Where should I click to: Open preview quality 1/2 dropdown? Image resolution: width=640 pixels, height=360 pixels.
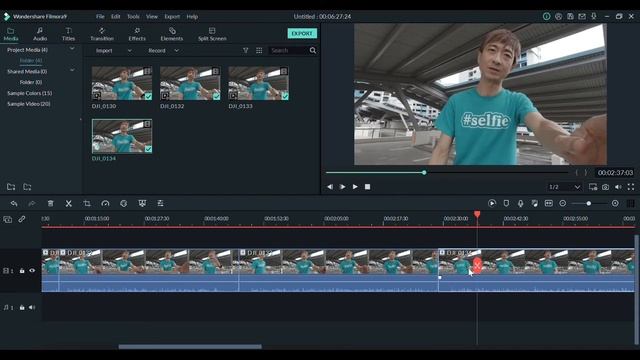tap(564, 187)
